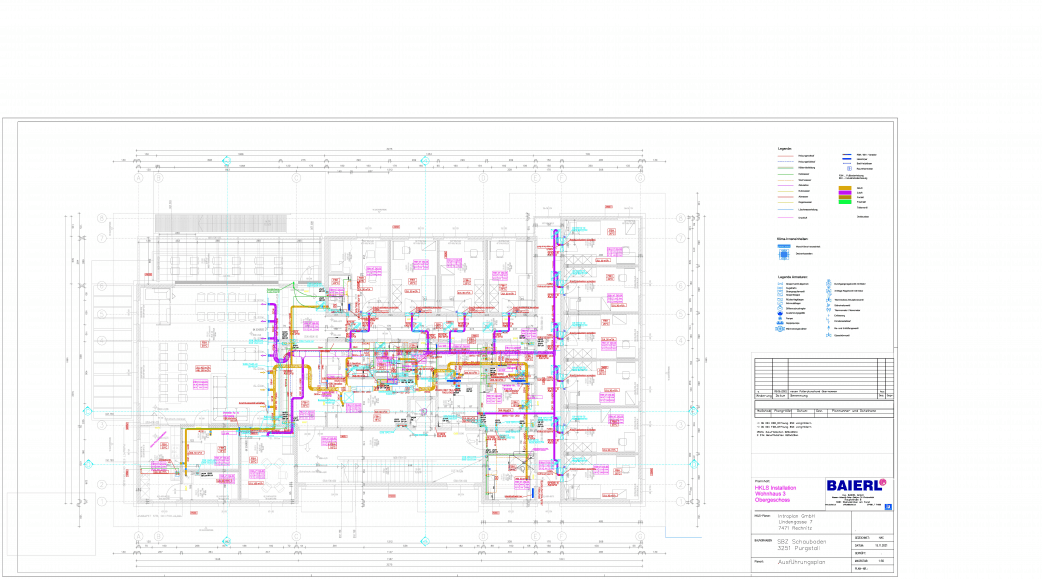Click the top symbol in the right Armaturen column
1042x579 pixels.
[x=829, y=283]
